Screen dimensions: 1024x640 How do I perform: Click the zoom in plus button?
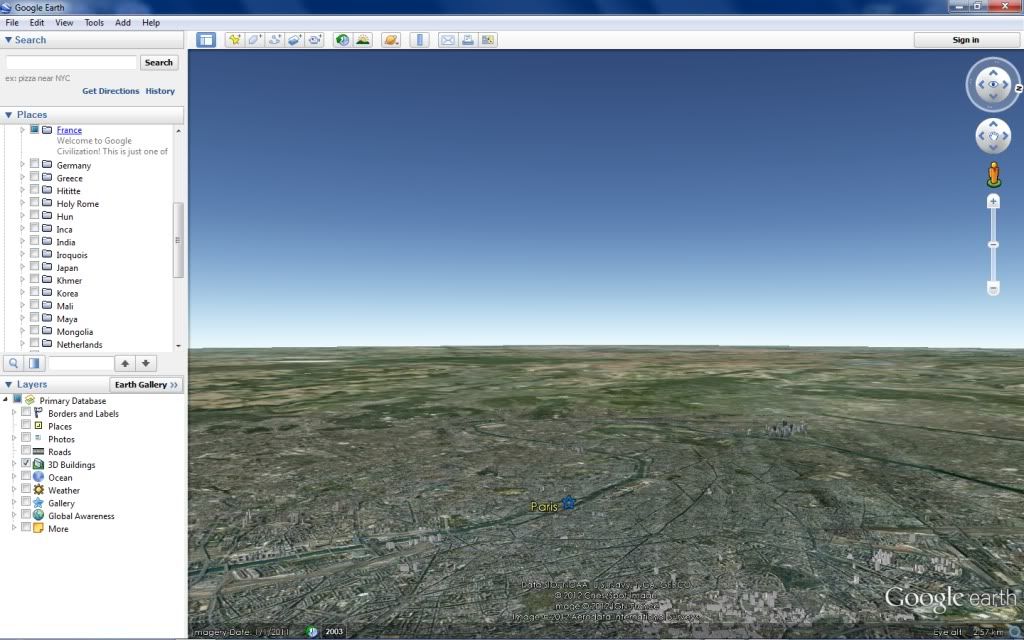click(x=993, y=201)
